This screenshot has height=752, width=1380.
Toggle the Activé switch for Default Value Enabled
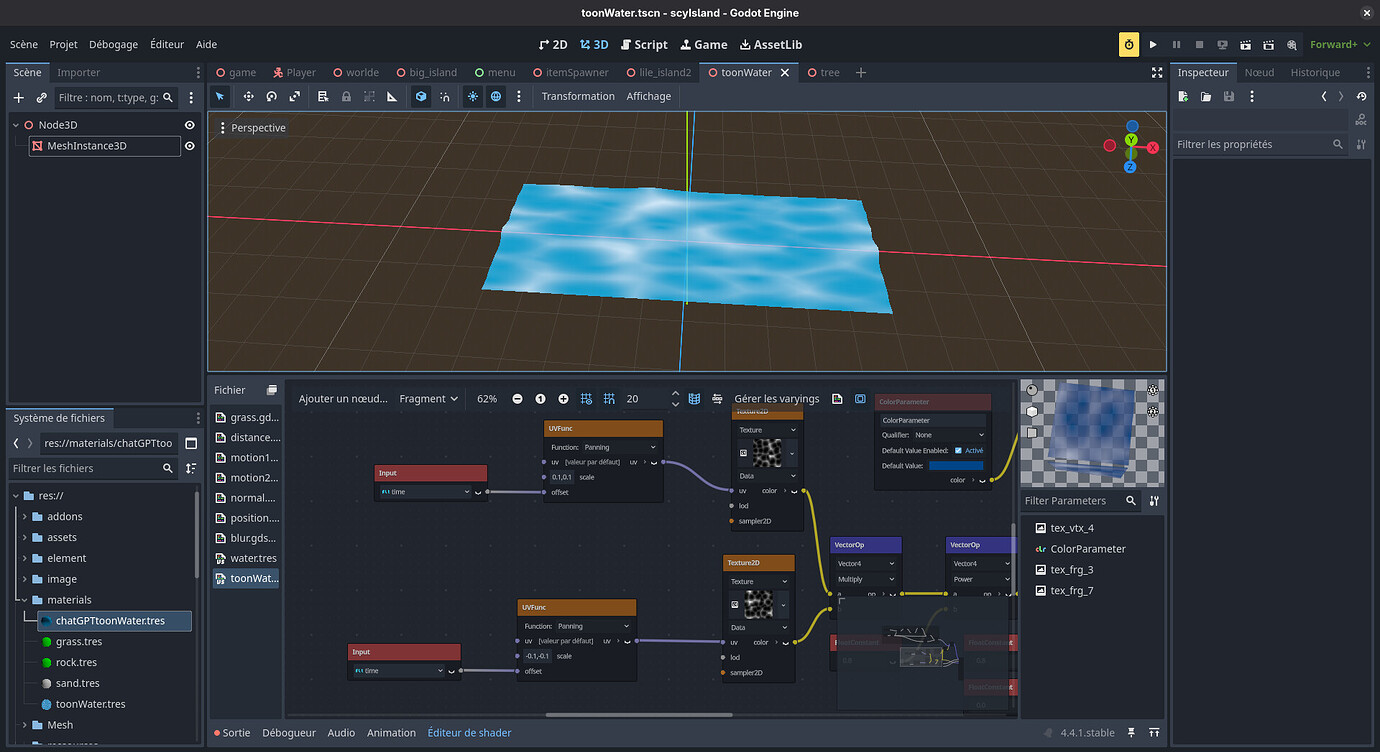pos(958,450)
